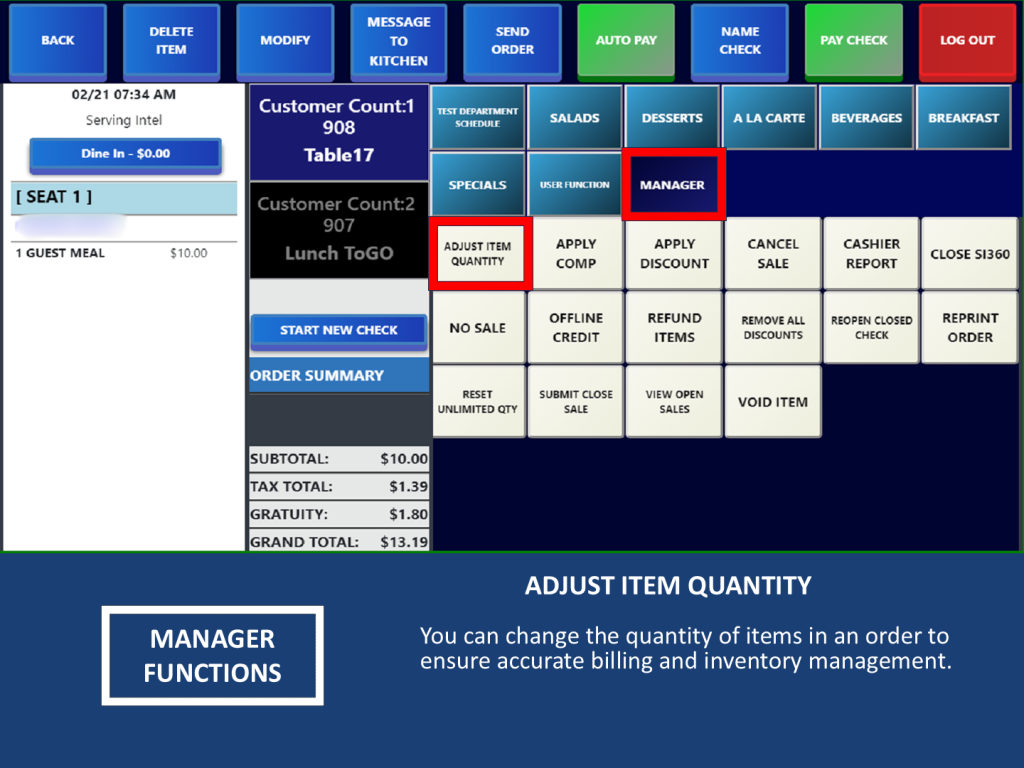
Task: Click Auto Pay in the top bar
Action: click(x=626, y=40)
